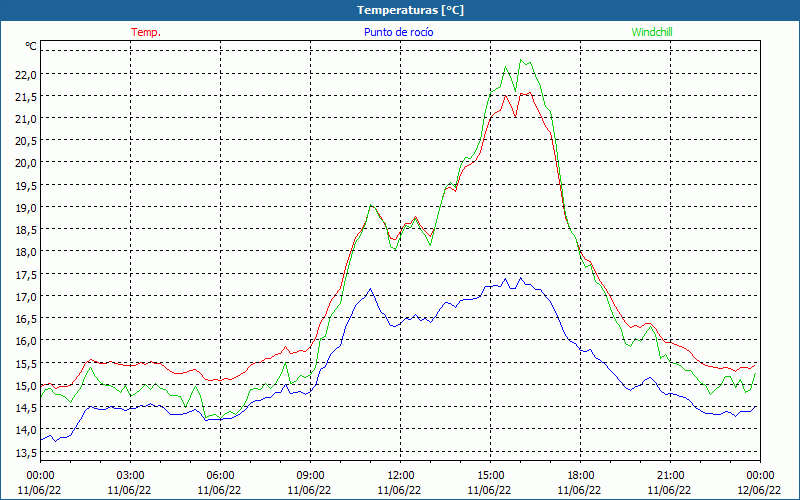Select the blue Punto de rocío legend label

(398, 32)
